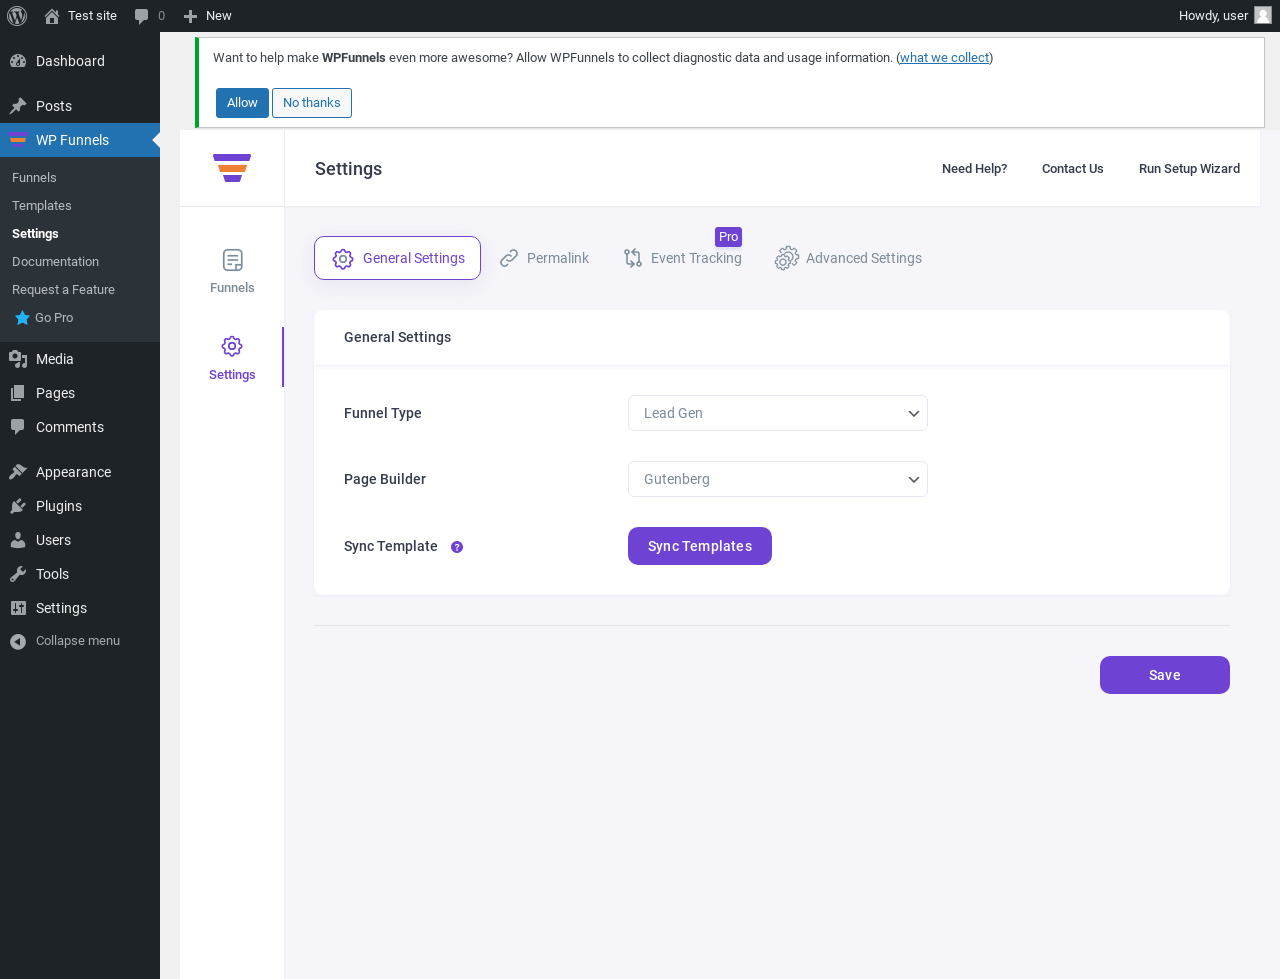
Task: Click the Tools wrench icon
Action: [18, 574]
